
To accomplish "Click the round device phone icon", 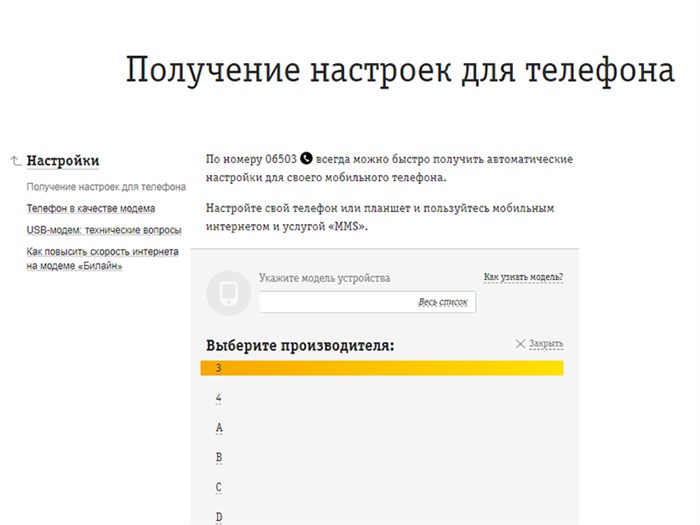I will 229,293.
